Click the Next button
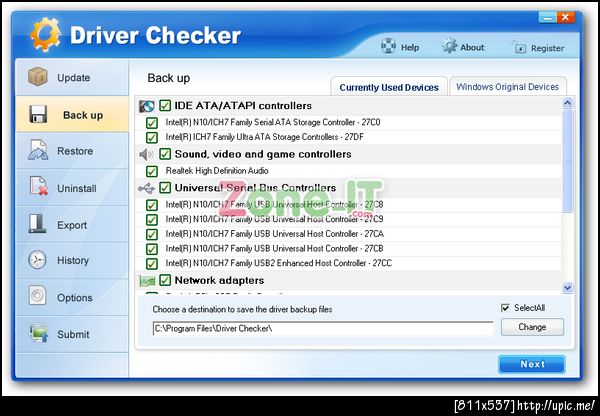The height and width of the screenshot is (416, 600). click(532, 364)
